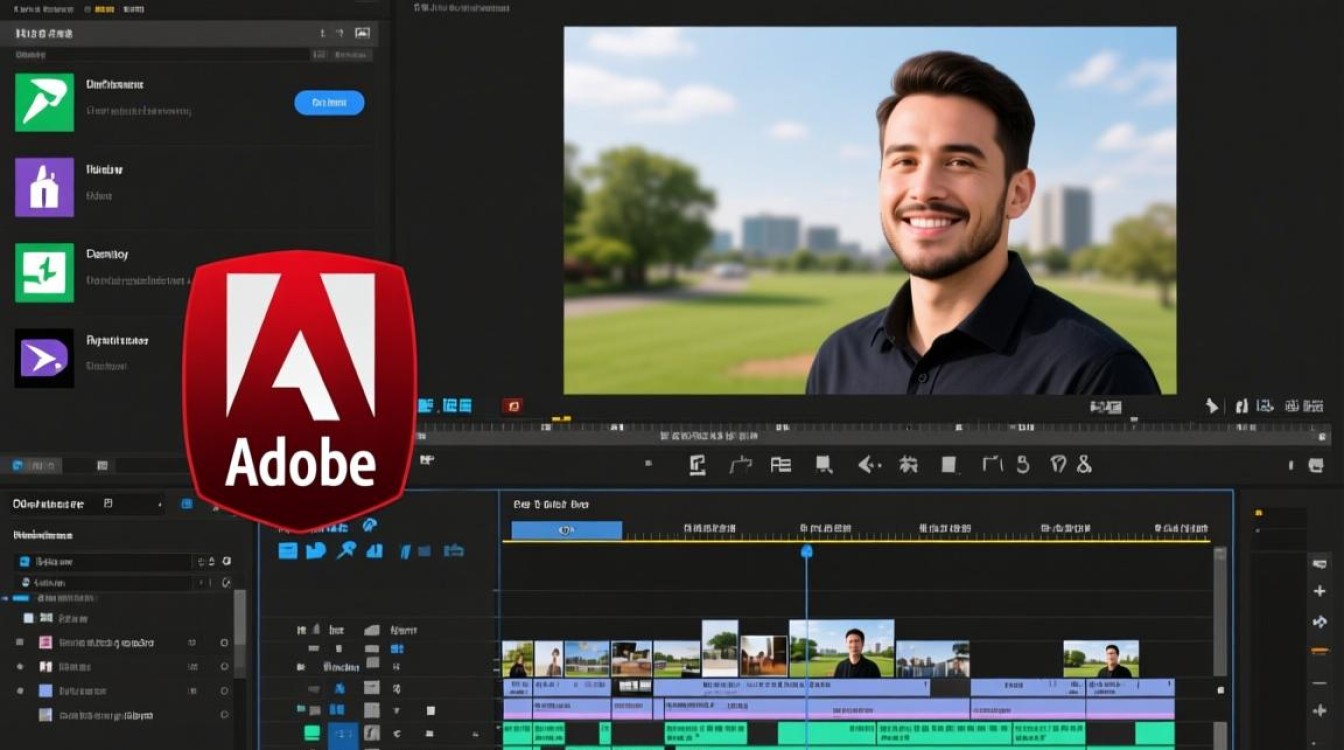The width and height of the screenshot is (1344, 750).
Task: Select the blue wrench tool in timeline toolbar
Action: (x=346, y=550)
